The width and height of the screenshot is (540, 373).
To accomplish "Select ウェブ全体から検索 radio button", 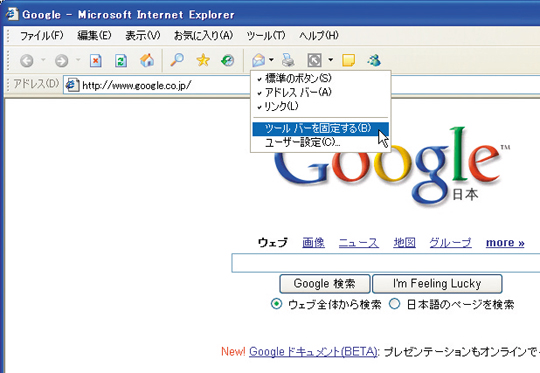I will pos(277,304).
